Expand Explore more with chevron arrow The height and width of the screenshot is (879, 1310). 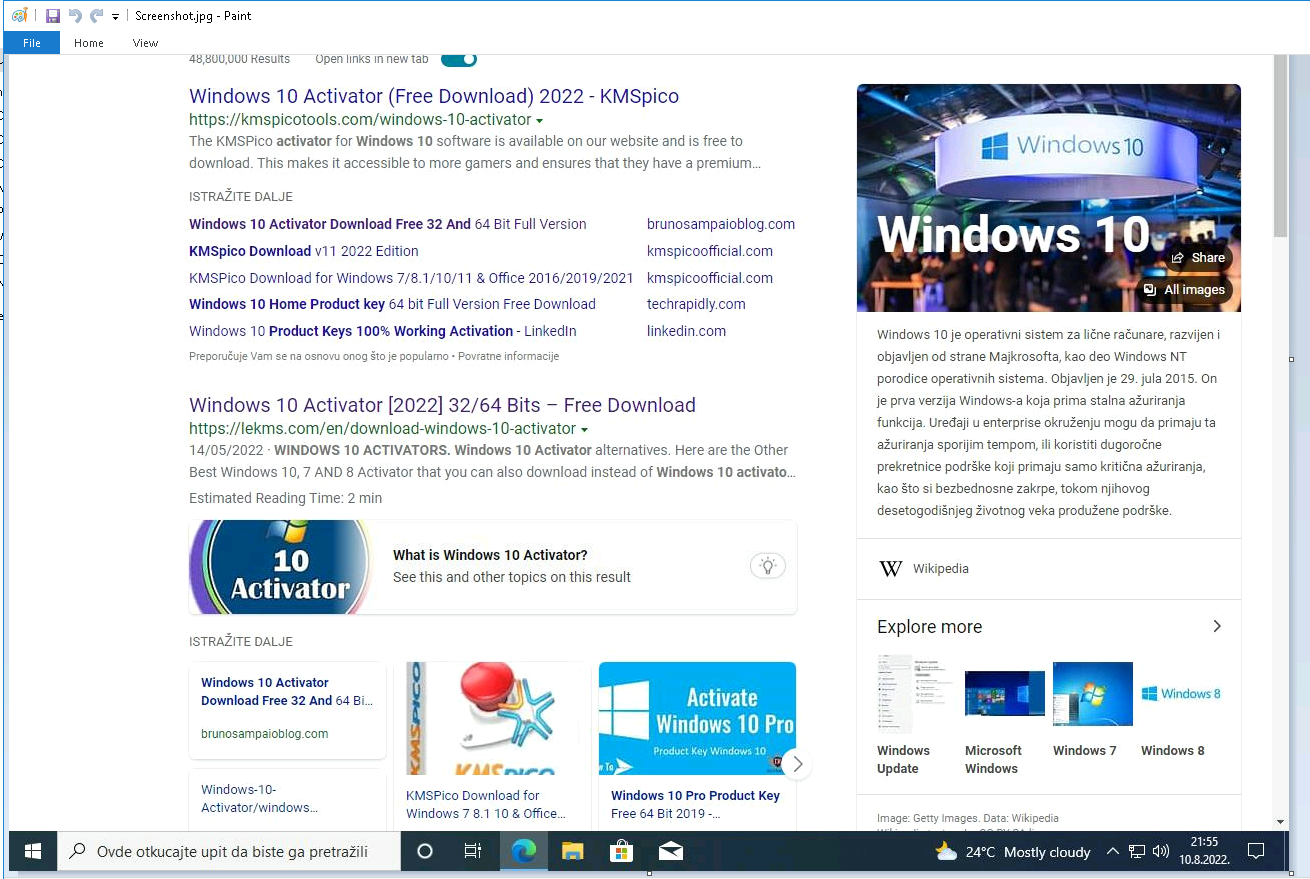pyautogui.click(x=1217, y=626)
